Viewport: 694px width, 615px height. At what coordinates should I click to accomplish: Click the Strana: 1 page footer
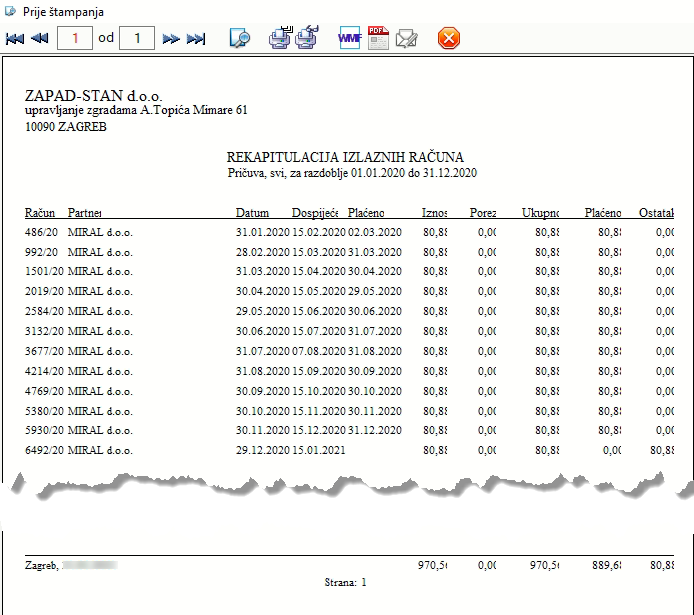345,582
